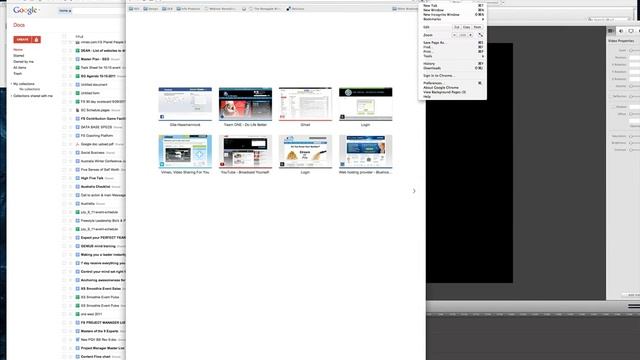Open the Gmail thumbnail on new tab page
The image size is (640, 360).
click(305, 104)
